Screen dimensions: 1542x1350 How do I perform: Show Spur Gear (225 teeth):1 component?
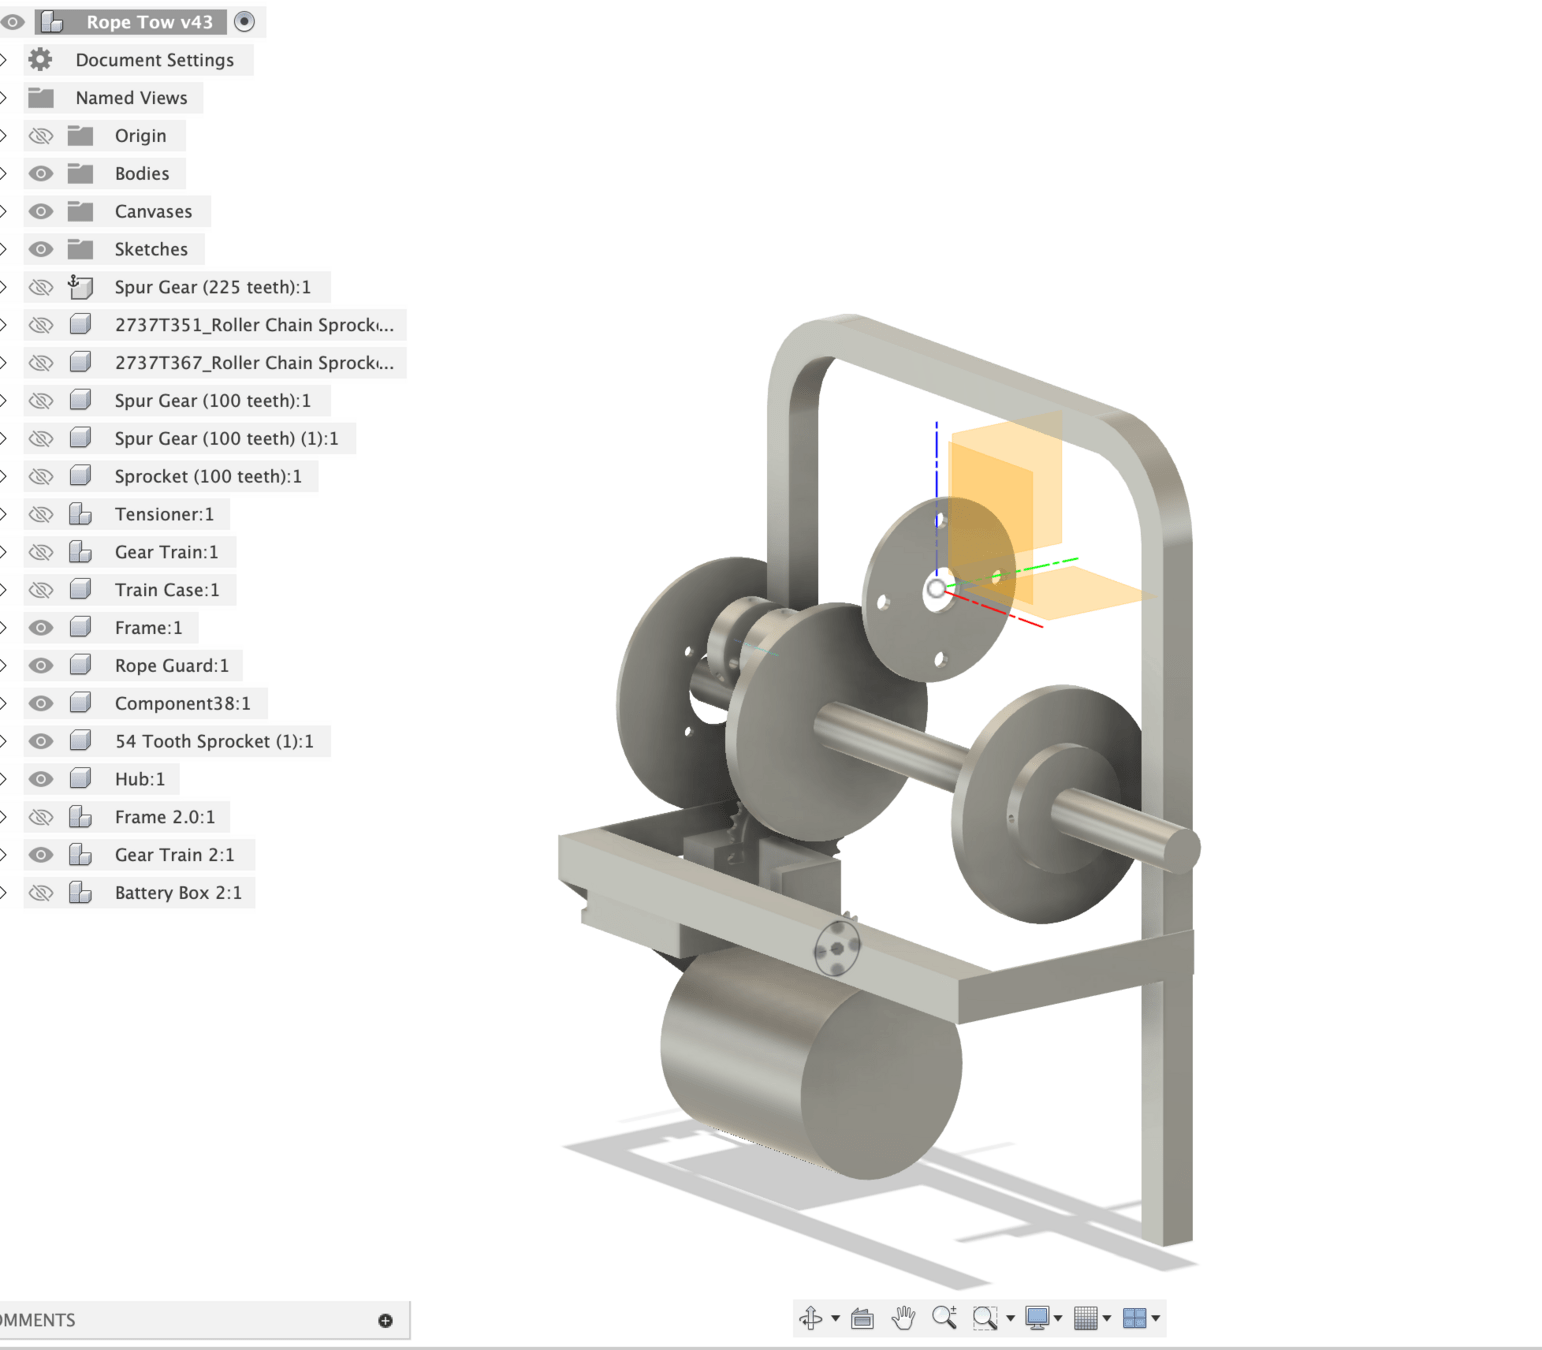pyautogui.click(x=40, y=288)
